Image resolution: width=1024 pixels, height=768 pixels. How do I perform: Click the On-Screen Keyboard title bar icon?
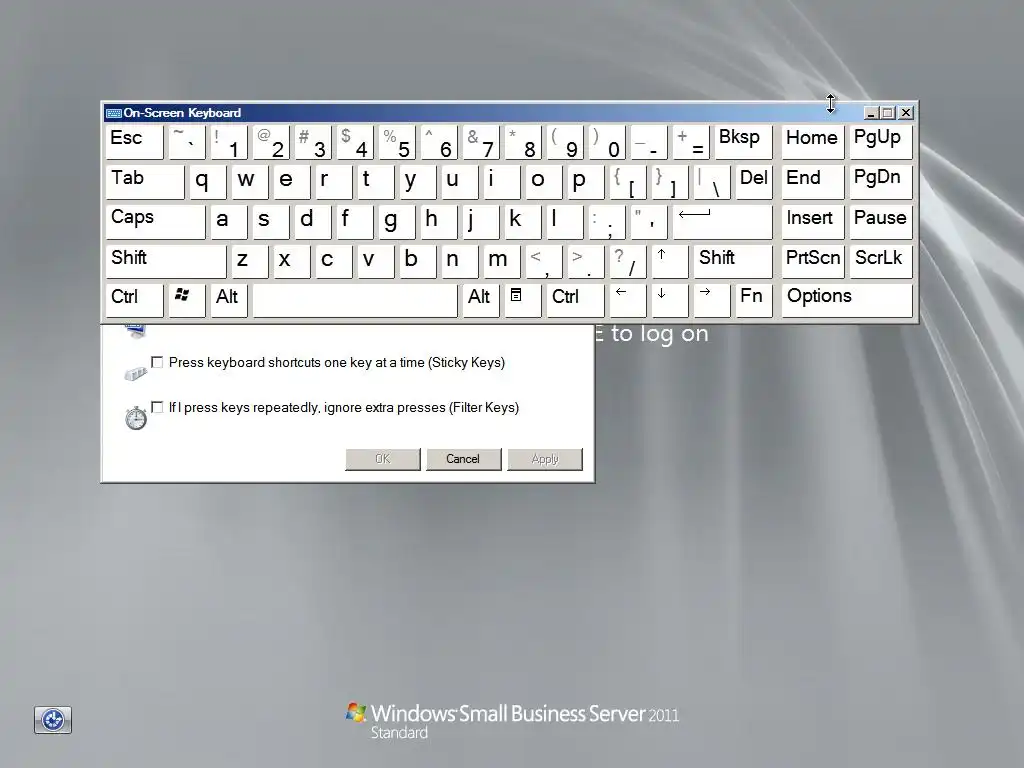[x=114, y=113]
